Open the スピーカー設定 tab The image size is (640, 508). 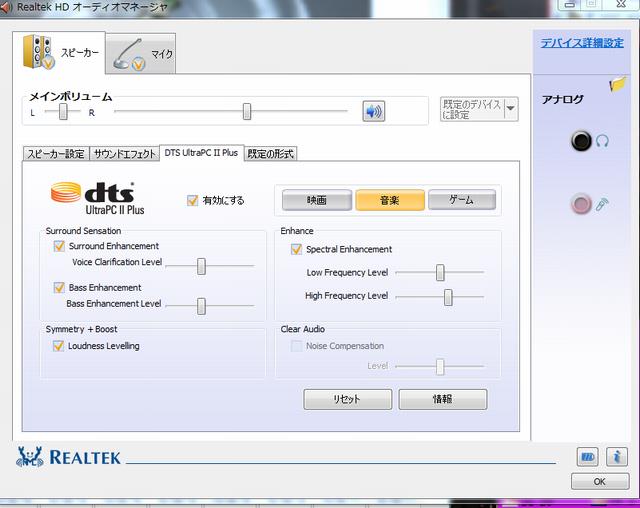click(x=56, y=154)
